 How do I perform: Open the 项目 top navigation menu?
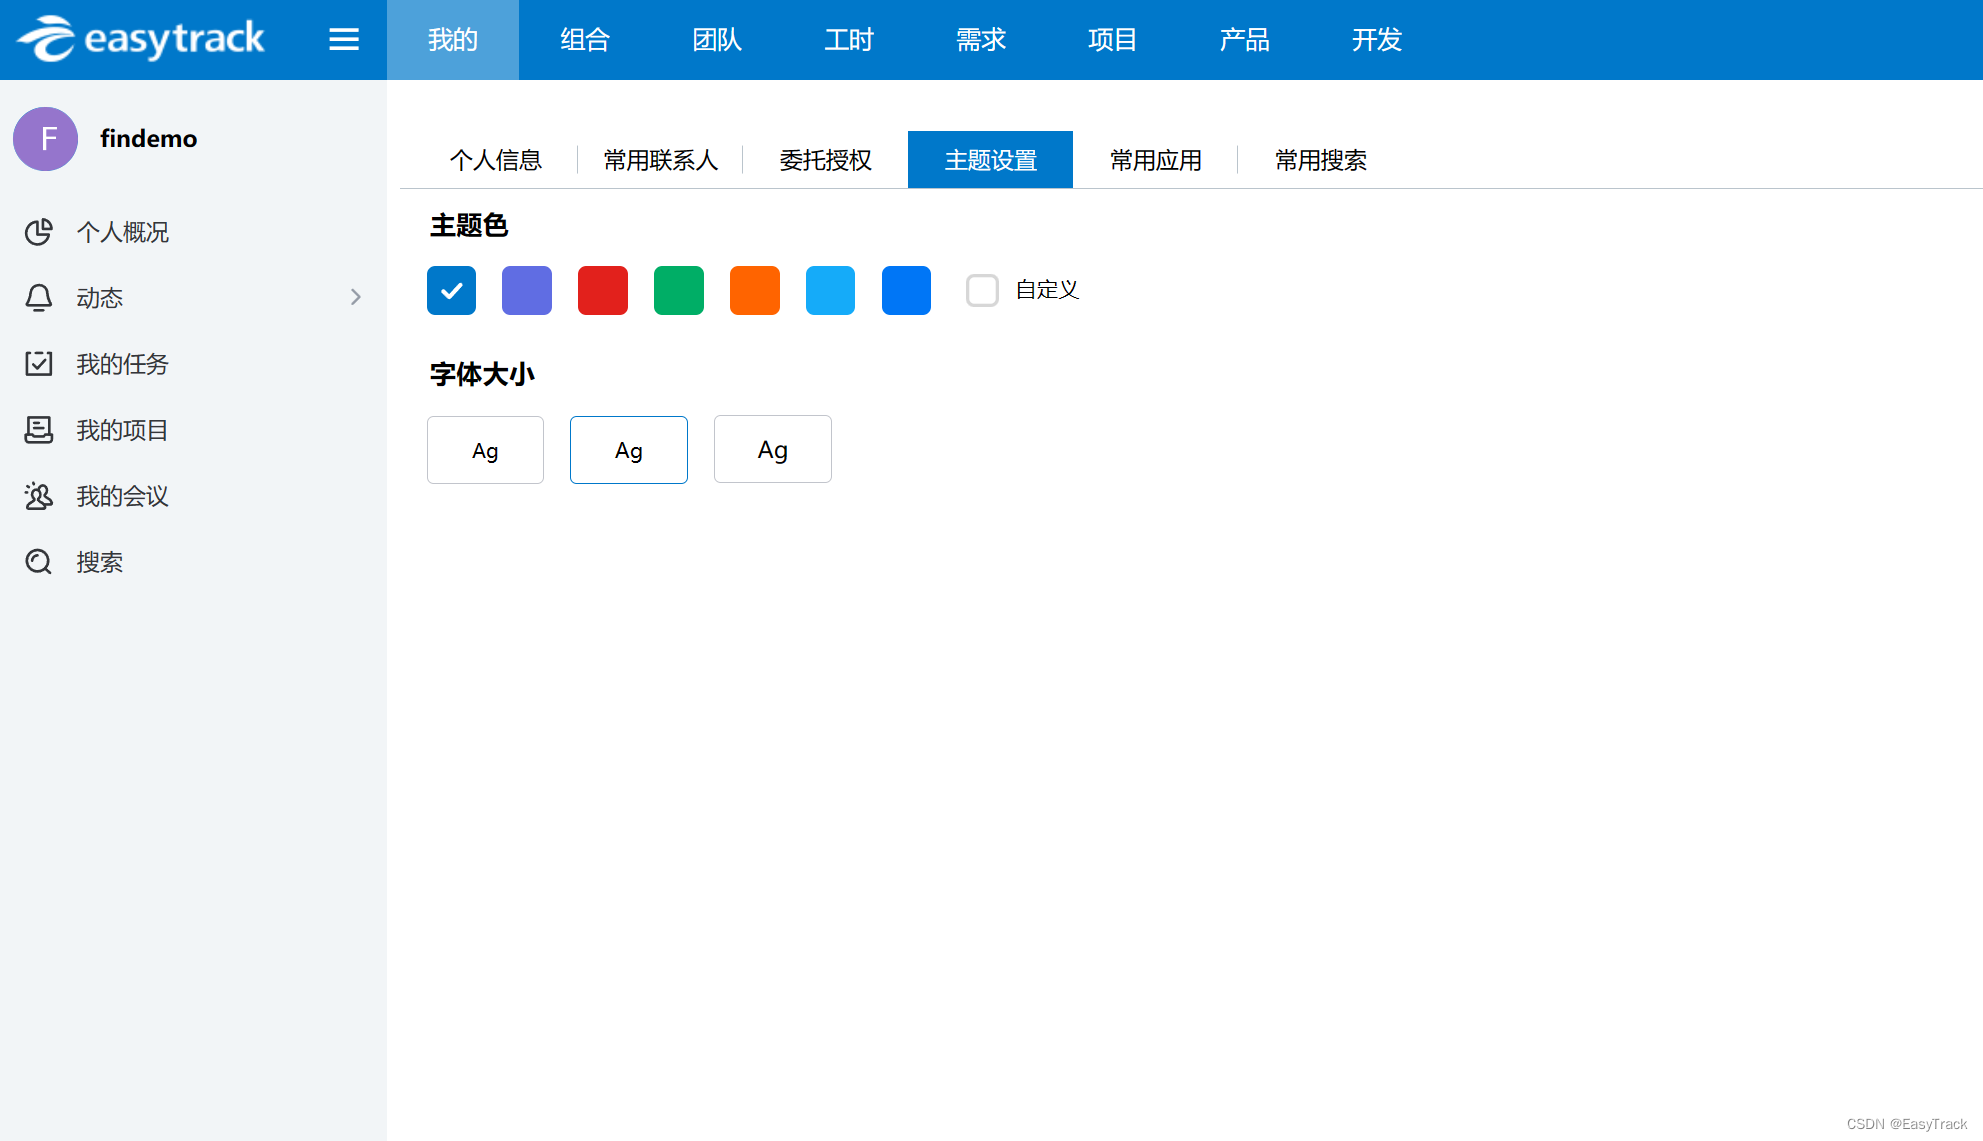[x=1112, y=40]
